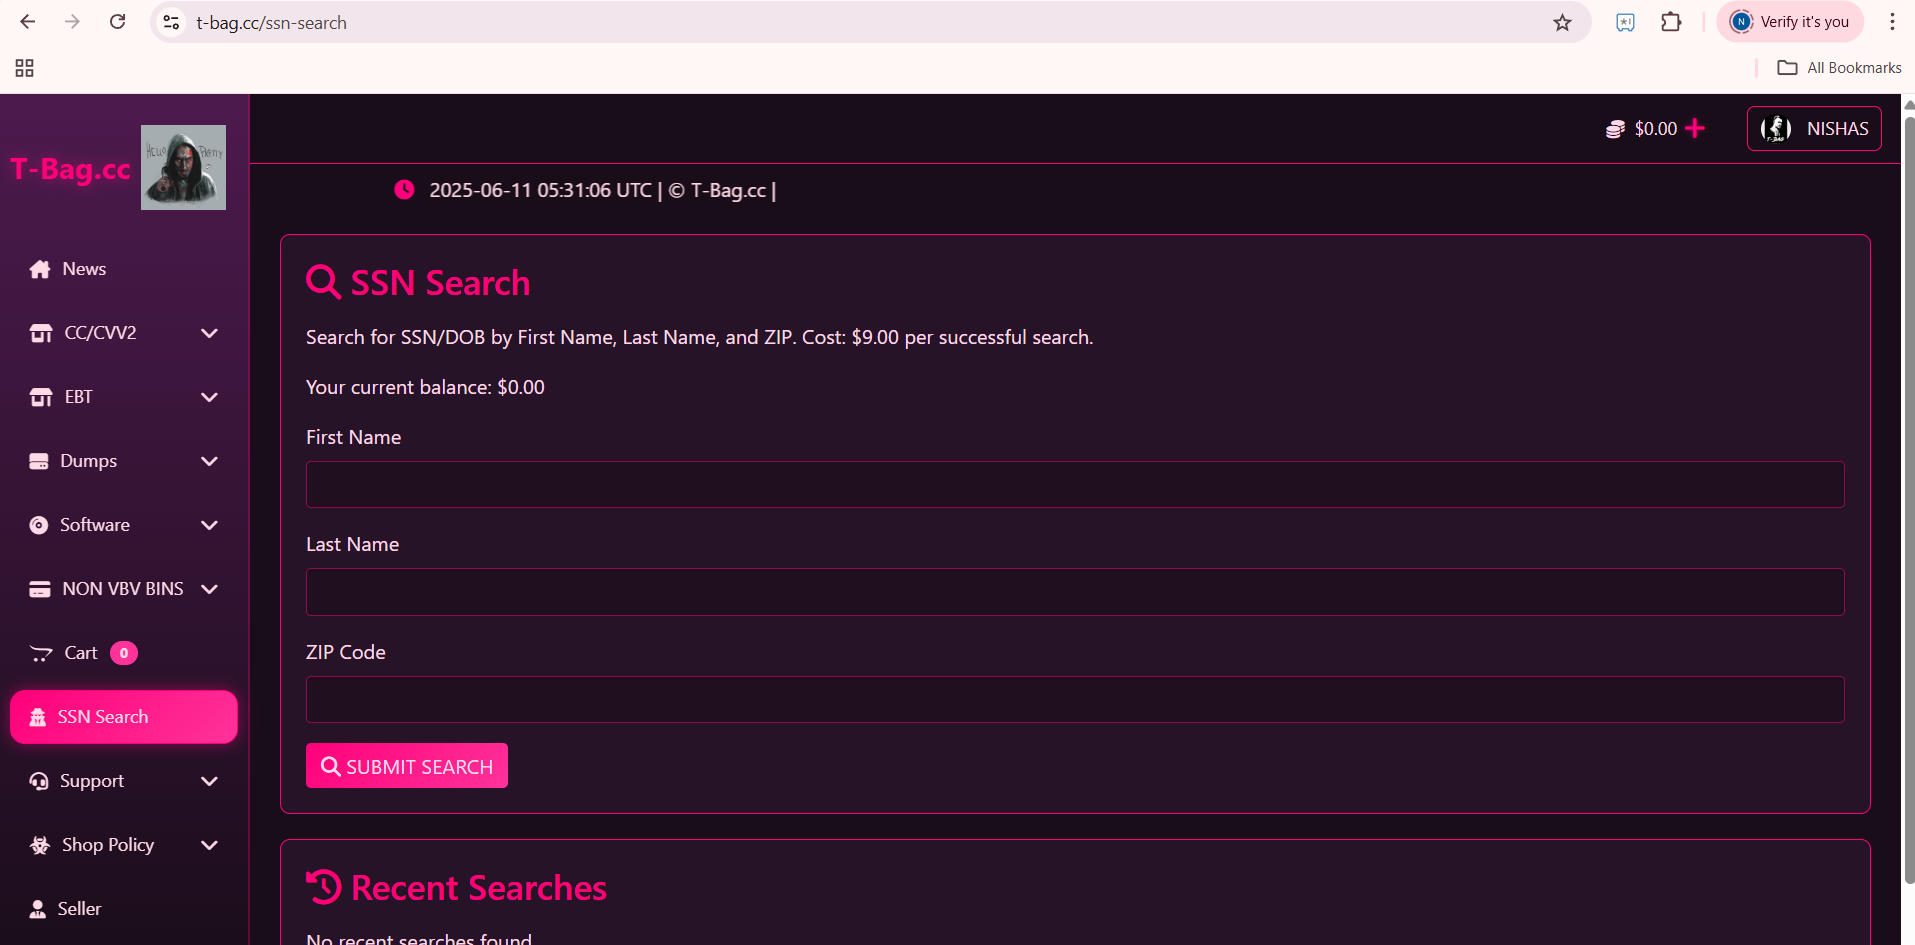Click the pink plus icon next to $0.00
1915x945 pixels.
[x=1695, y=128]
